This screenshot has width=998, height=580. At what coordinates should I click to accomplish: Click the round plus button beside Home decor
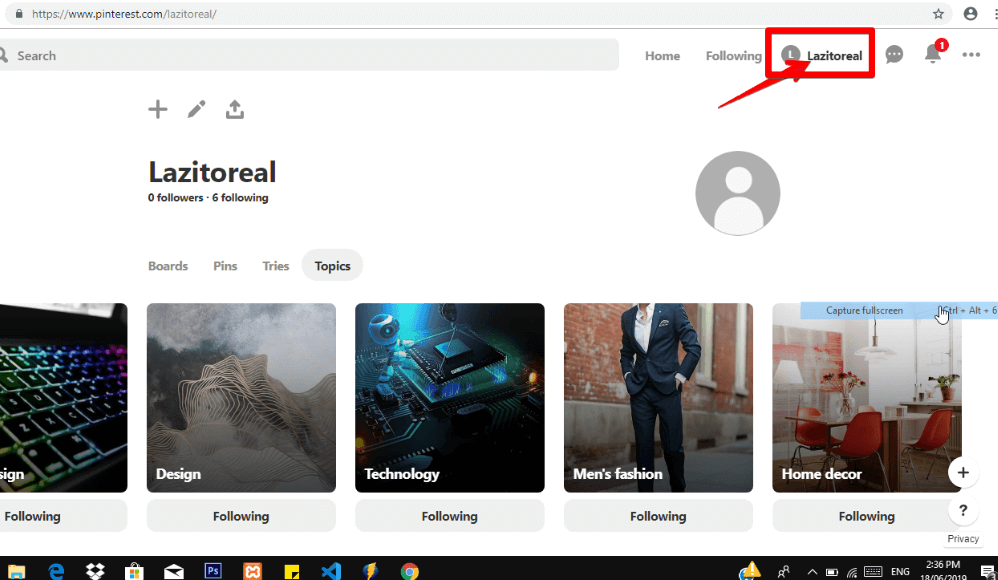tap(963, 472)
